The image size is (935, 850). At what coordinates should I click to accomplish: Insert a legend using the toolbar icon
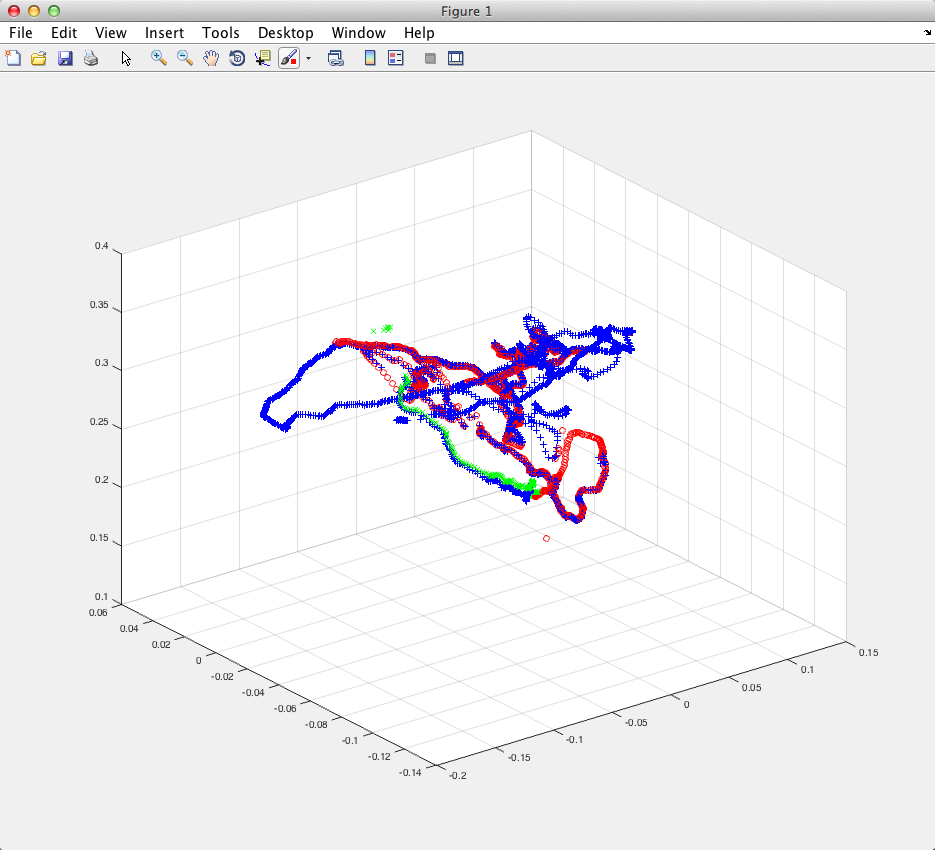coord(396,58)
